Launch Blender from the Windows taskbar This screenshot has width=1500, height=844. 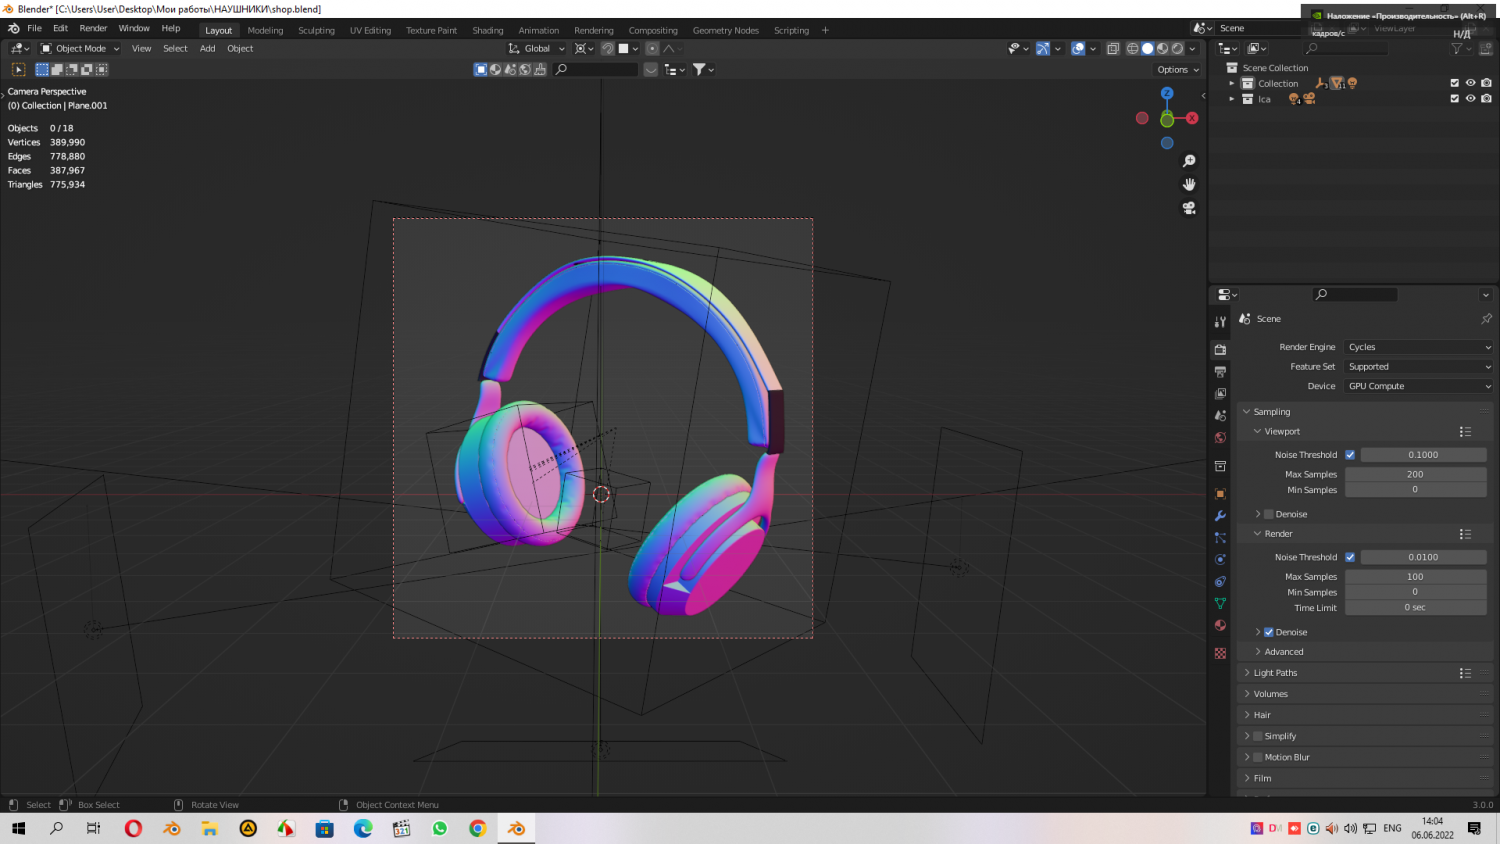516,828
